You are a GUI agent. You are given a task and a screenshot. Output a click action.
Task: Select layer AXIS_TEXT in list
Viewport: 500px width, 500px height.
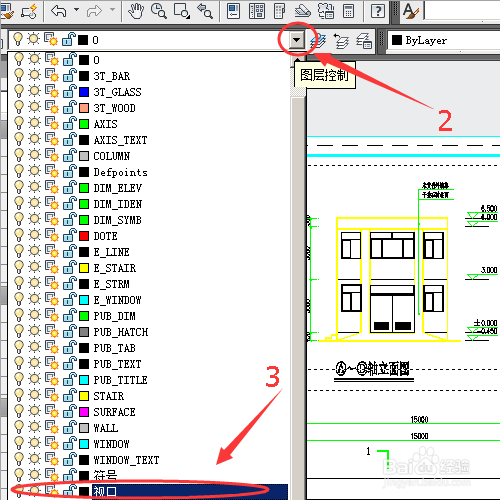pos(120,140)
